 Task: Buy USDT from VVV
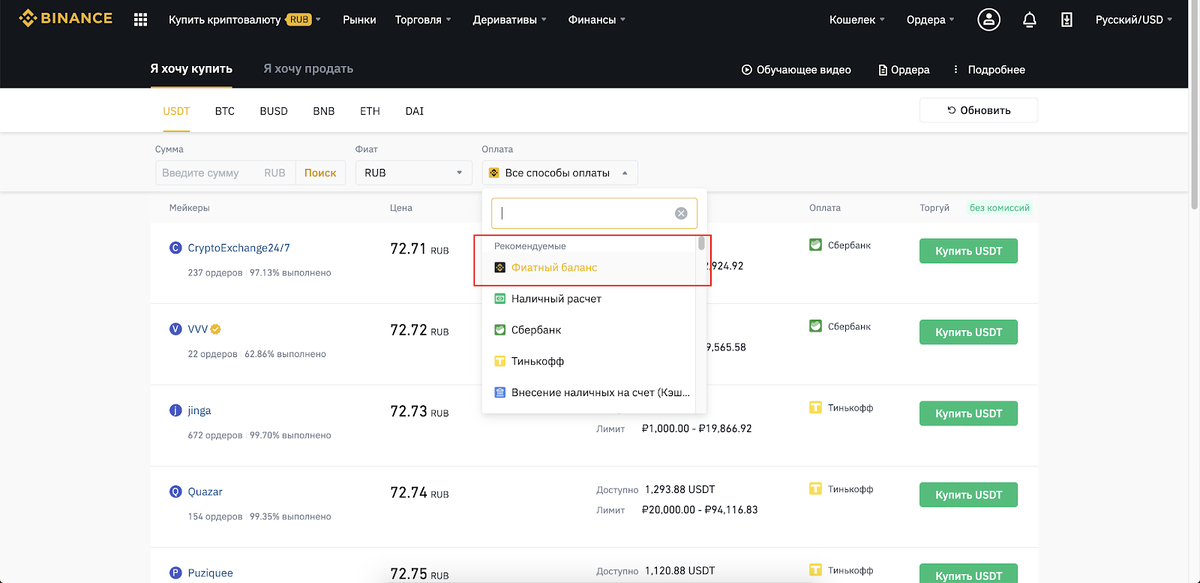click(968, 332)
